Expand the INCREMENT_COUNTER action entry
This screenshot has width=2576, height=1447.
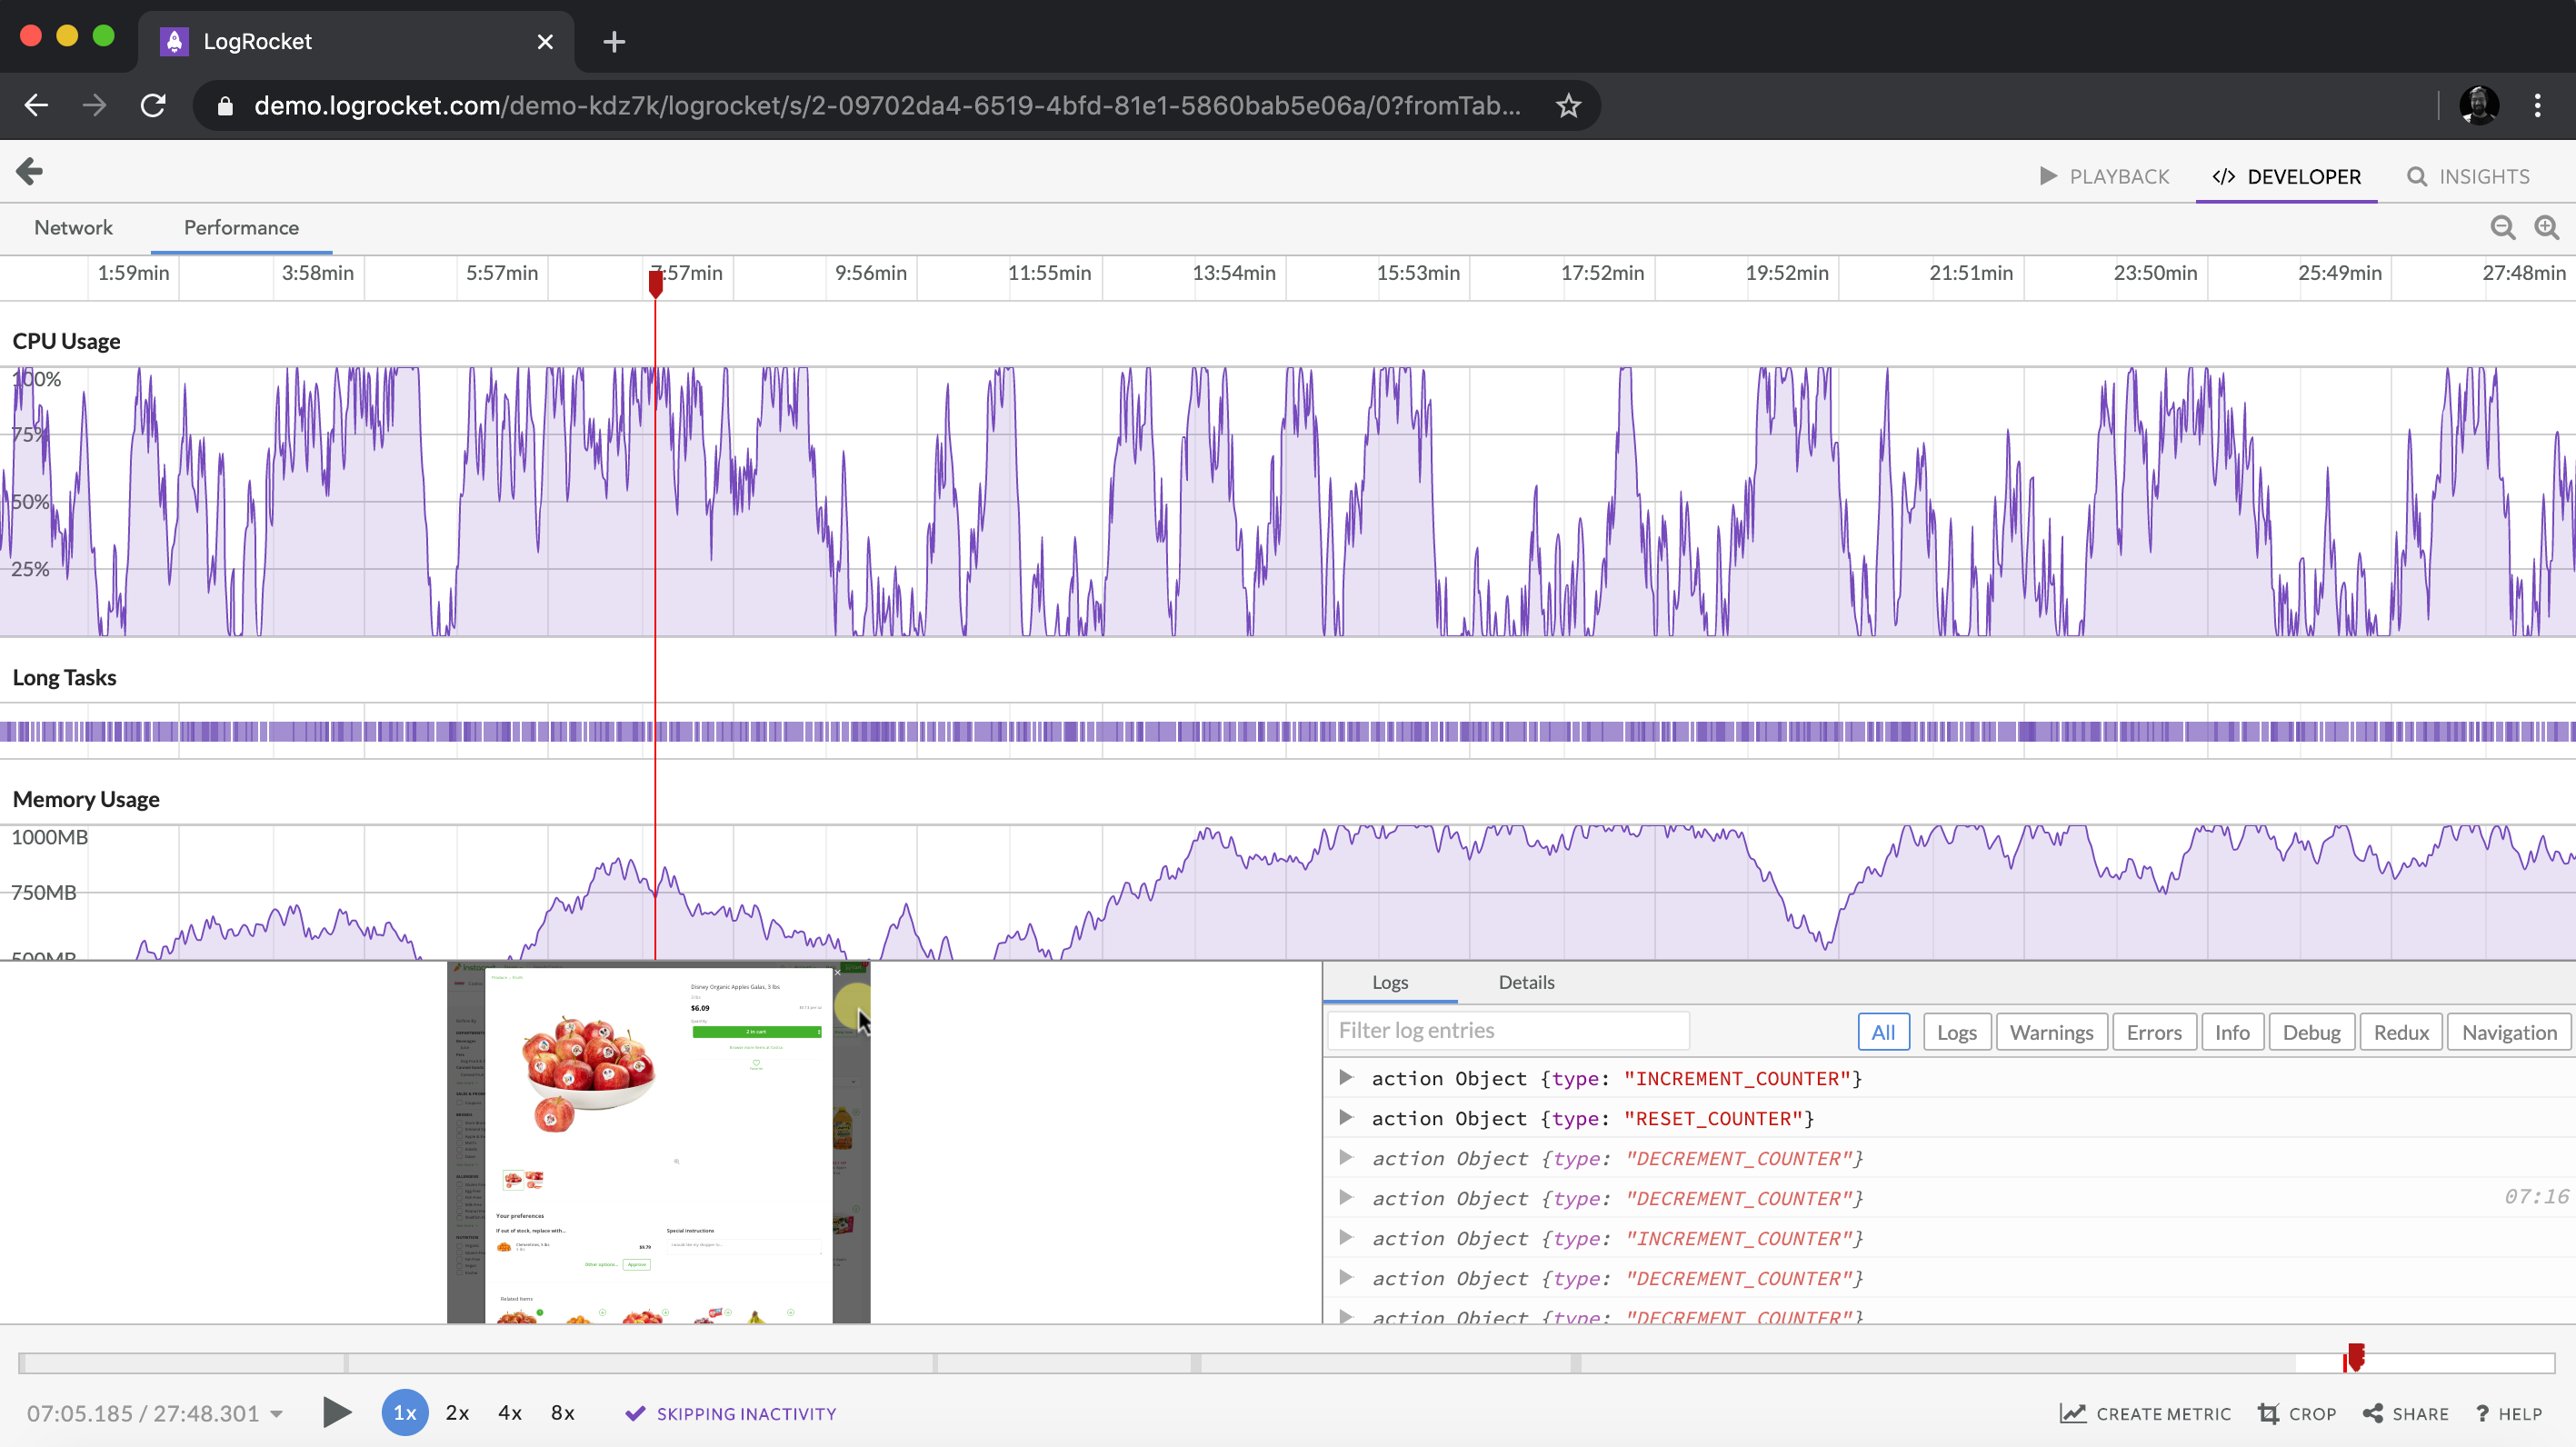[x=1344, y=1077]
